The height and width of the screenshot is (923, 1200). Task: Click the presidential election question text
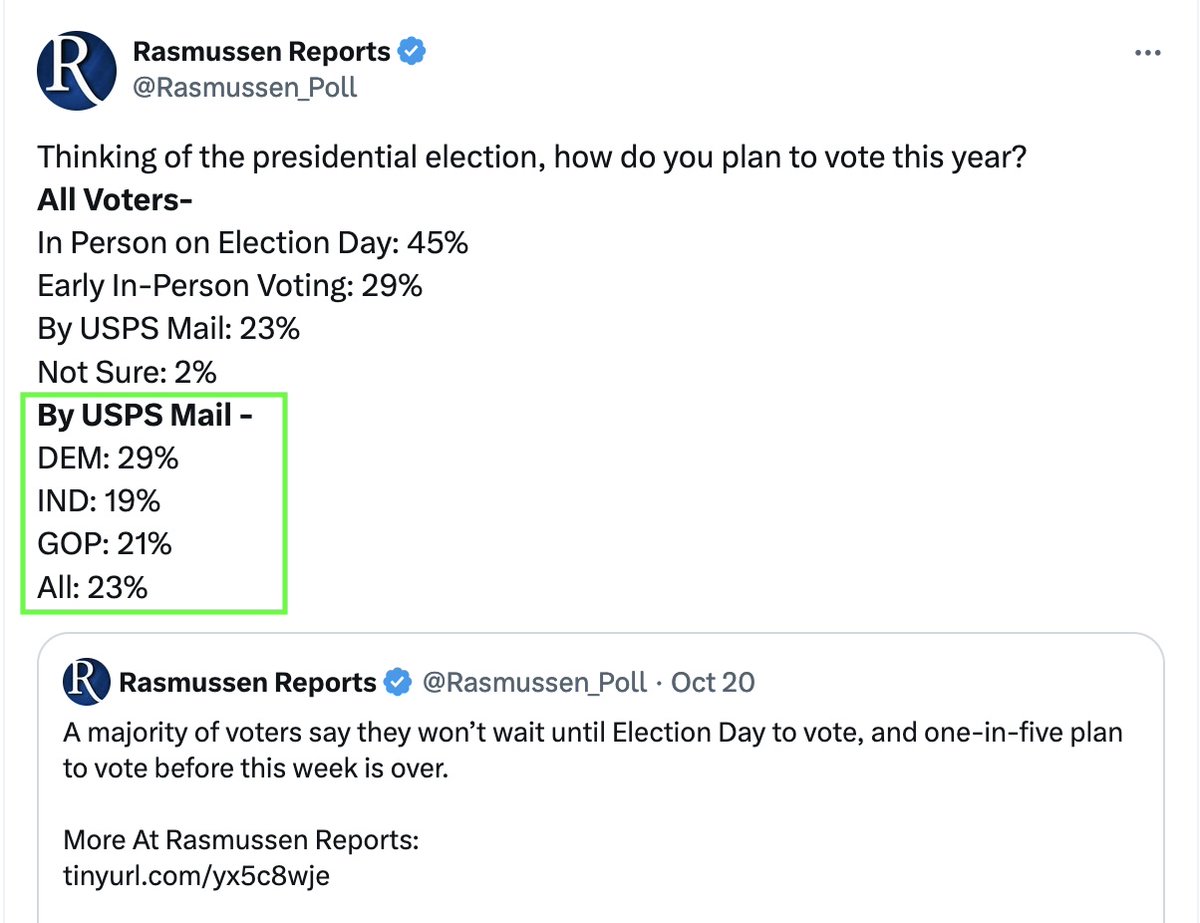coord(532,157)
